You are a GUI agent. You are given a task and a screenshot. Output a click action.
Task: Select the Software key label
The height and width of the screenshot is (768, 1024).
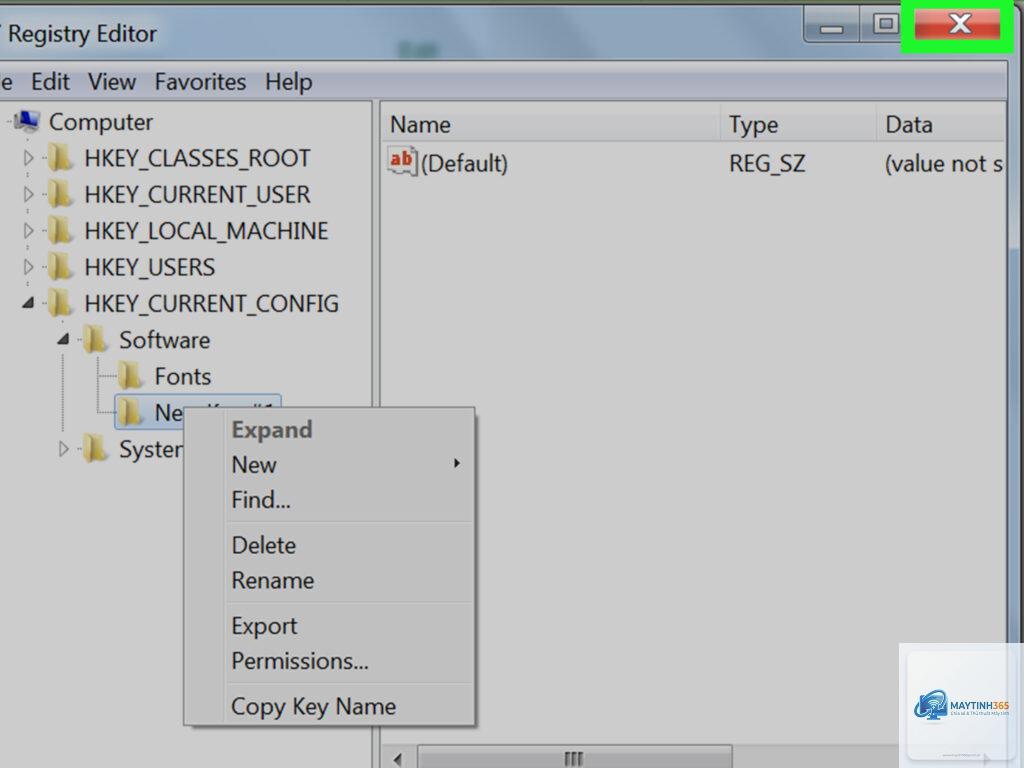point(165,340)
